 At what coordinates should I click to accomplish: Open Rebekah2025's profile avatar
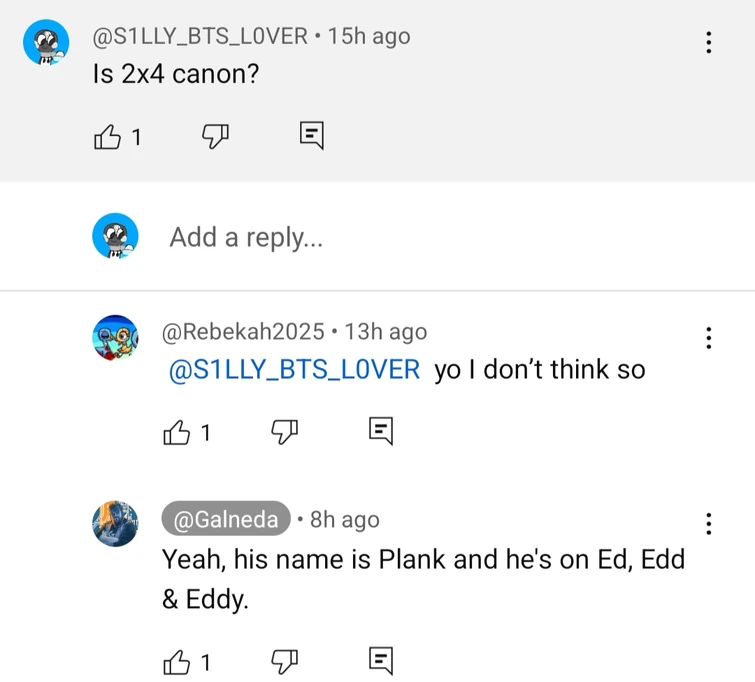tap(115, 338)
